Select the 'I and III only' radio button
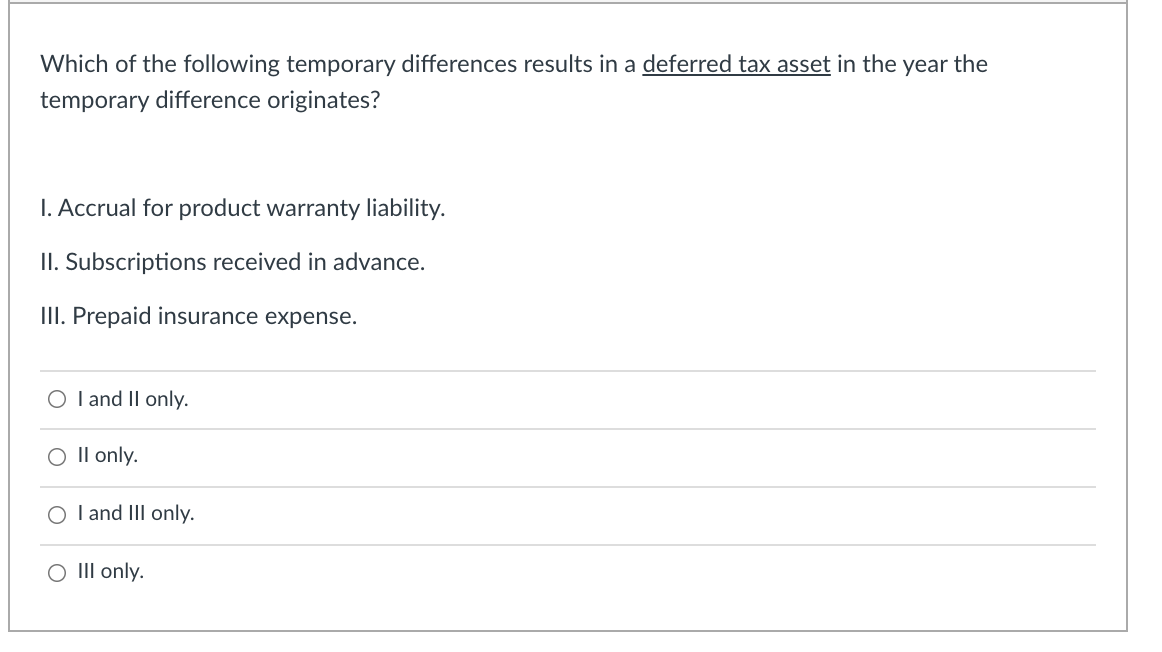 (57, 513)
